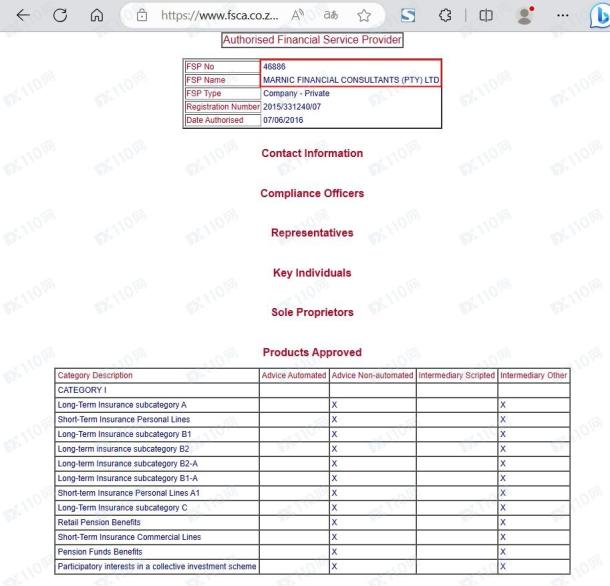Open the Bing Copilot sidebar
This screenshot has width=610, height=586.
click(600, 16)
